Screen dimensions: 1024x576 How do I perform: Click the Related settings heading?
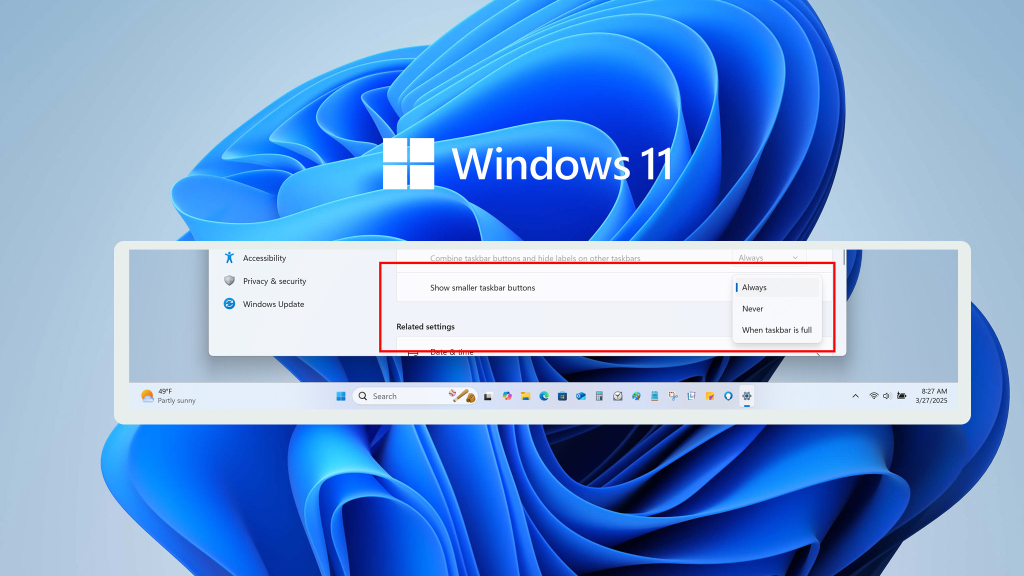tap(425, 327)
